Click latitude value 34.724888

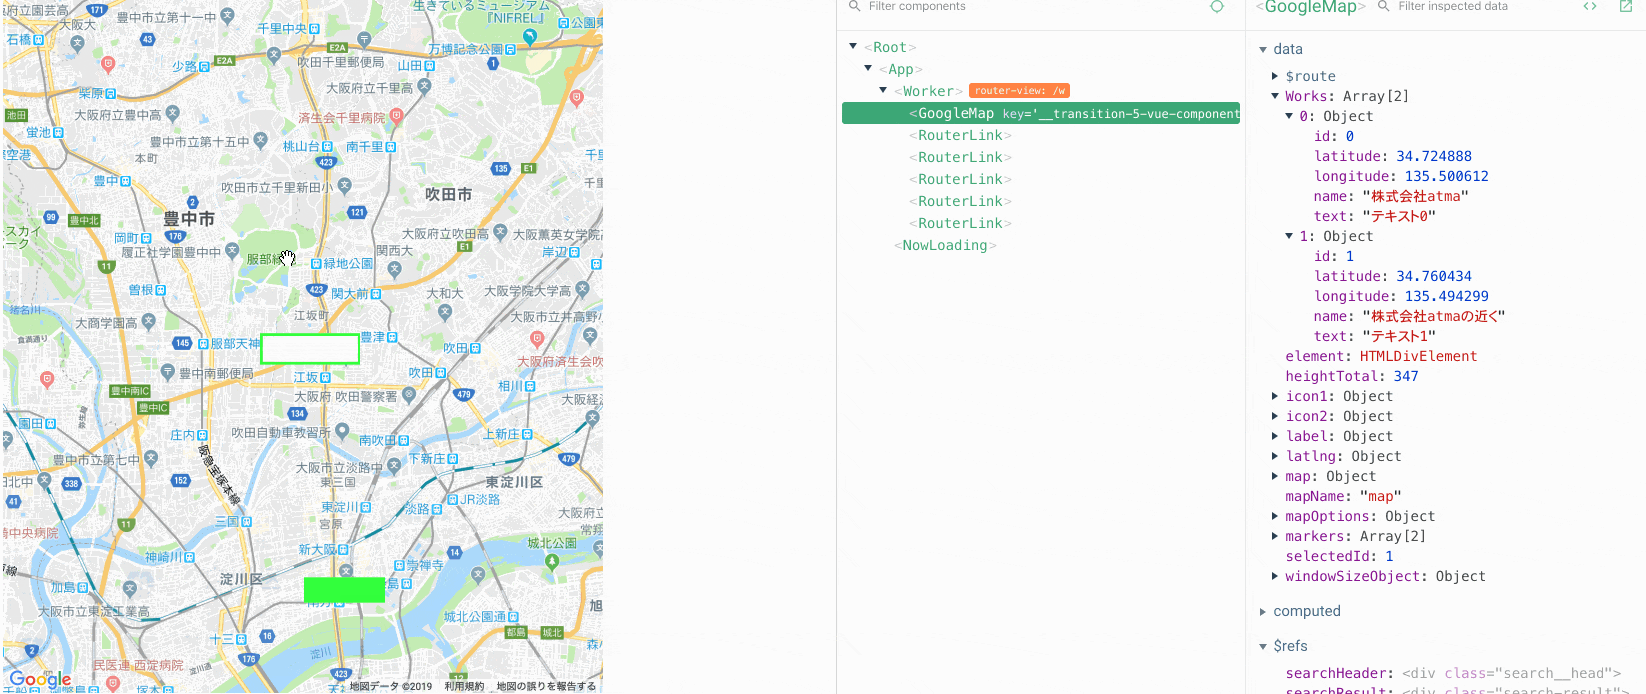(1434, 156)
